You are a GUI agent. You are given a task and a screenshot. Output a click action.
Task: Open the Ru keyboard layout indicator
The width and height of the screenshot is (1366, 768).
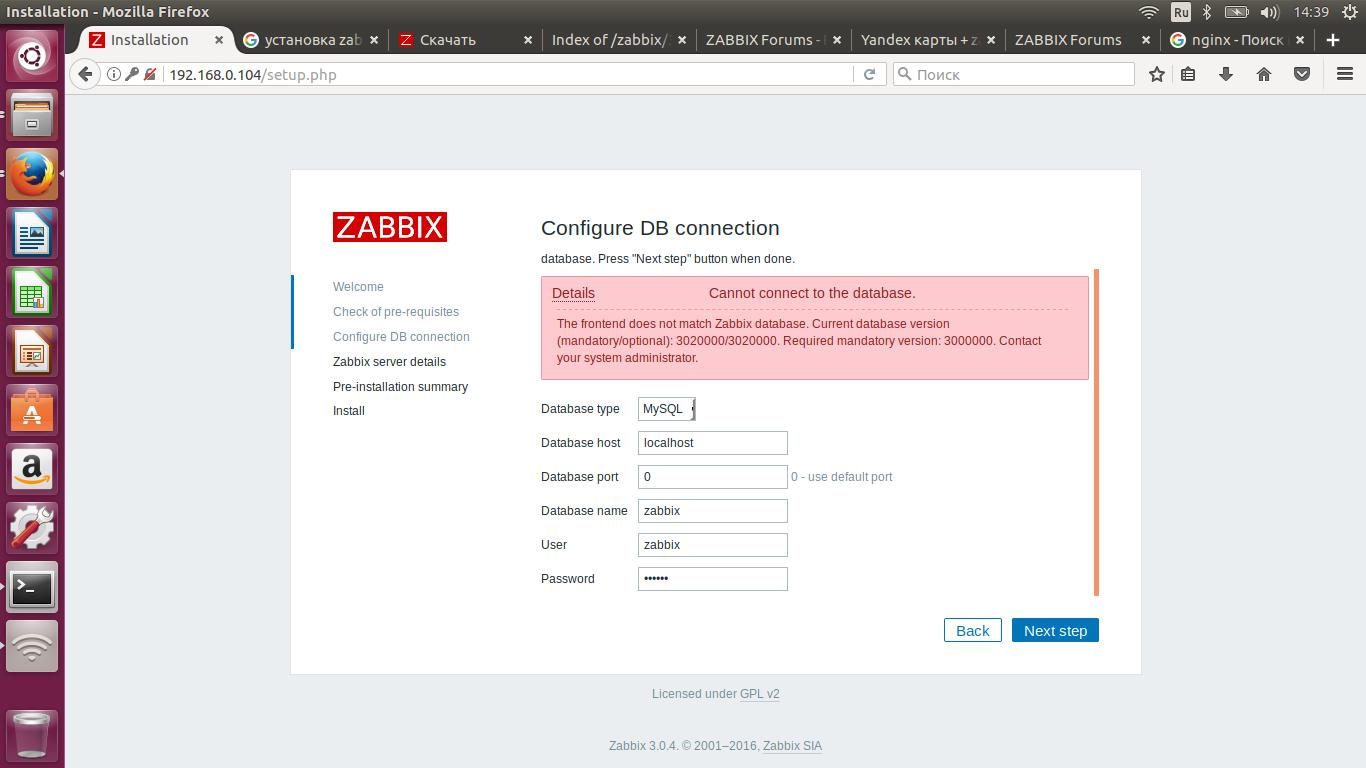(1181, 12)
